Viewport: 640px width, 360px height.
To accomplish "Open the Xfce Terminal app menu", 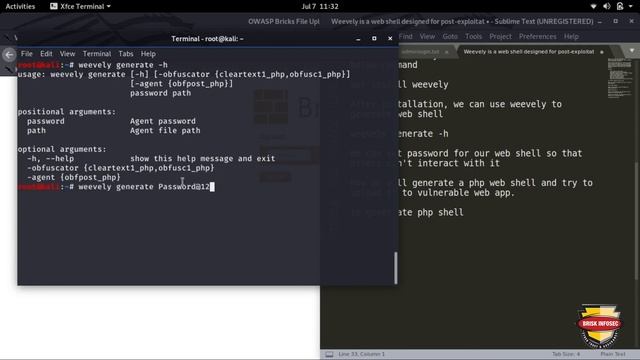I will coord(80,6).
